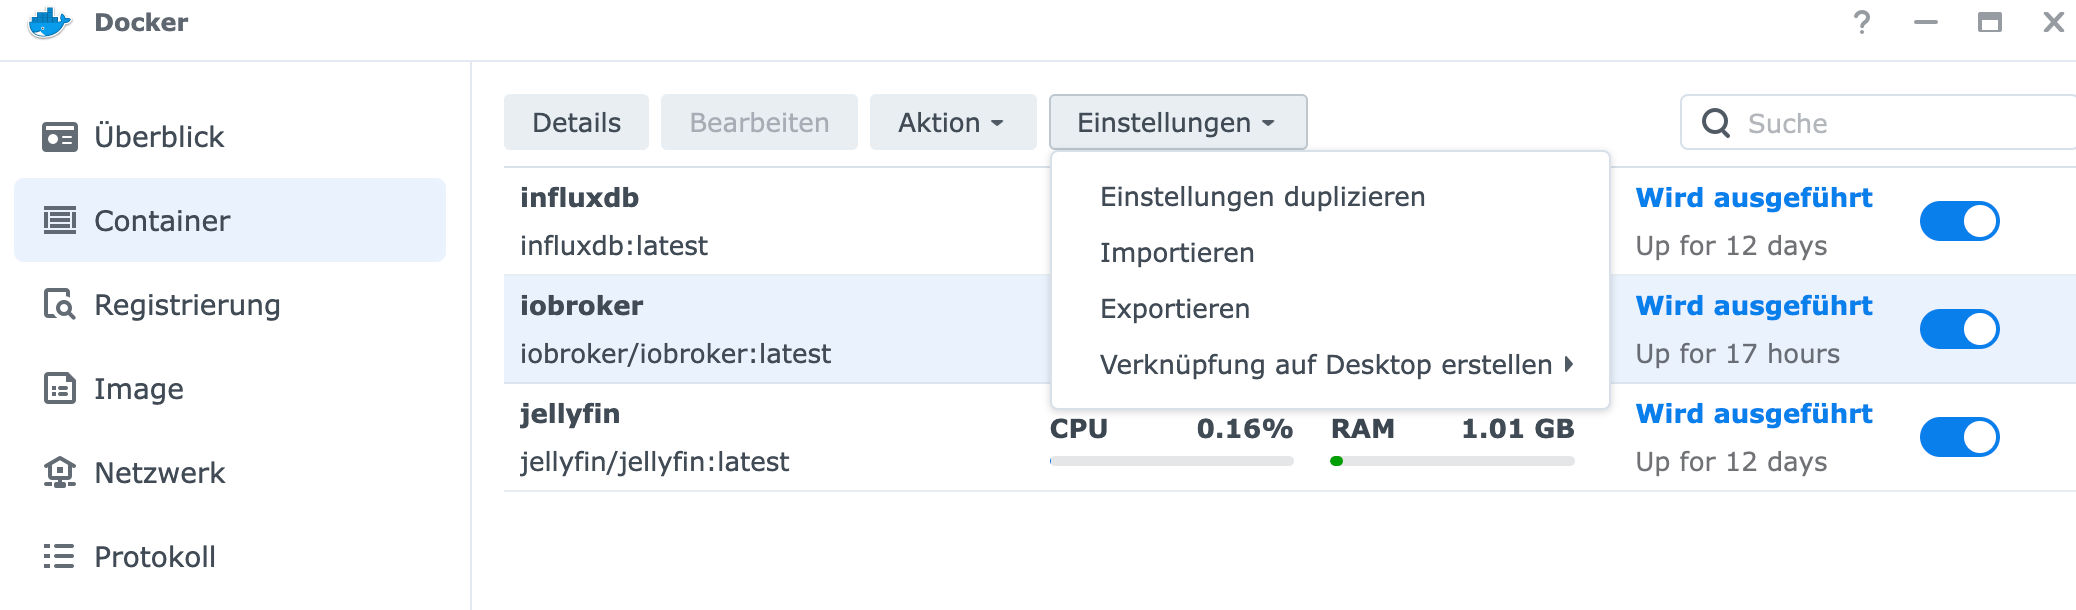Open the Überblick sidebar icon

coord(60,137)
